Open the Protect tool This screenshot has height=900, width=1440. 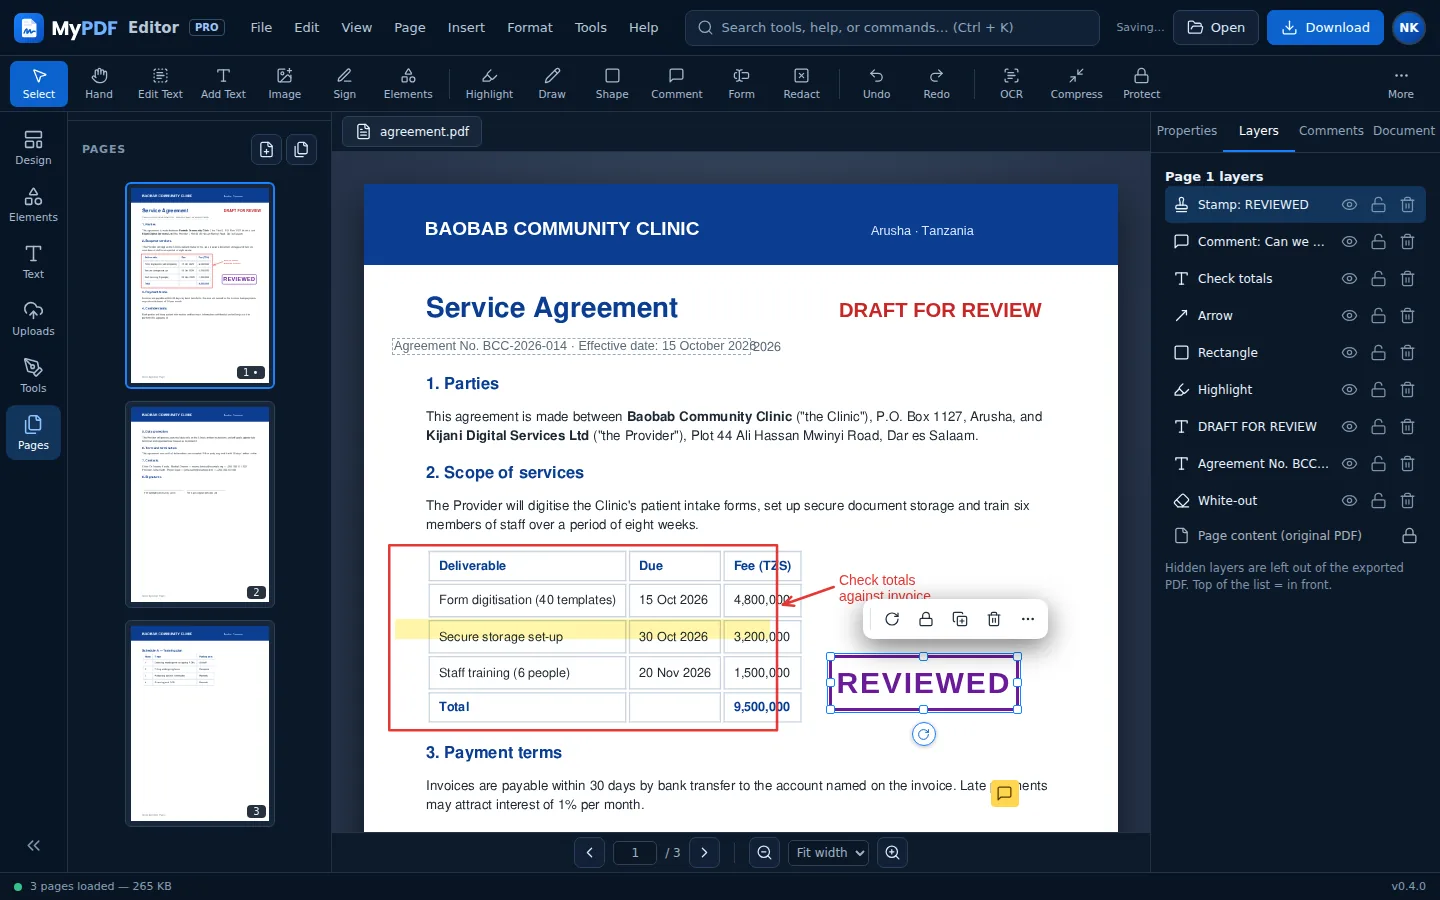[x=1141, y=83]
